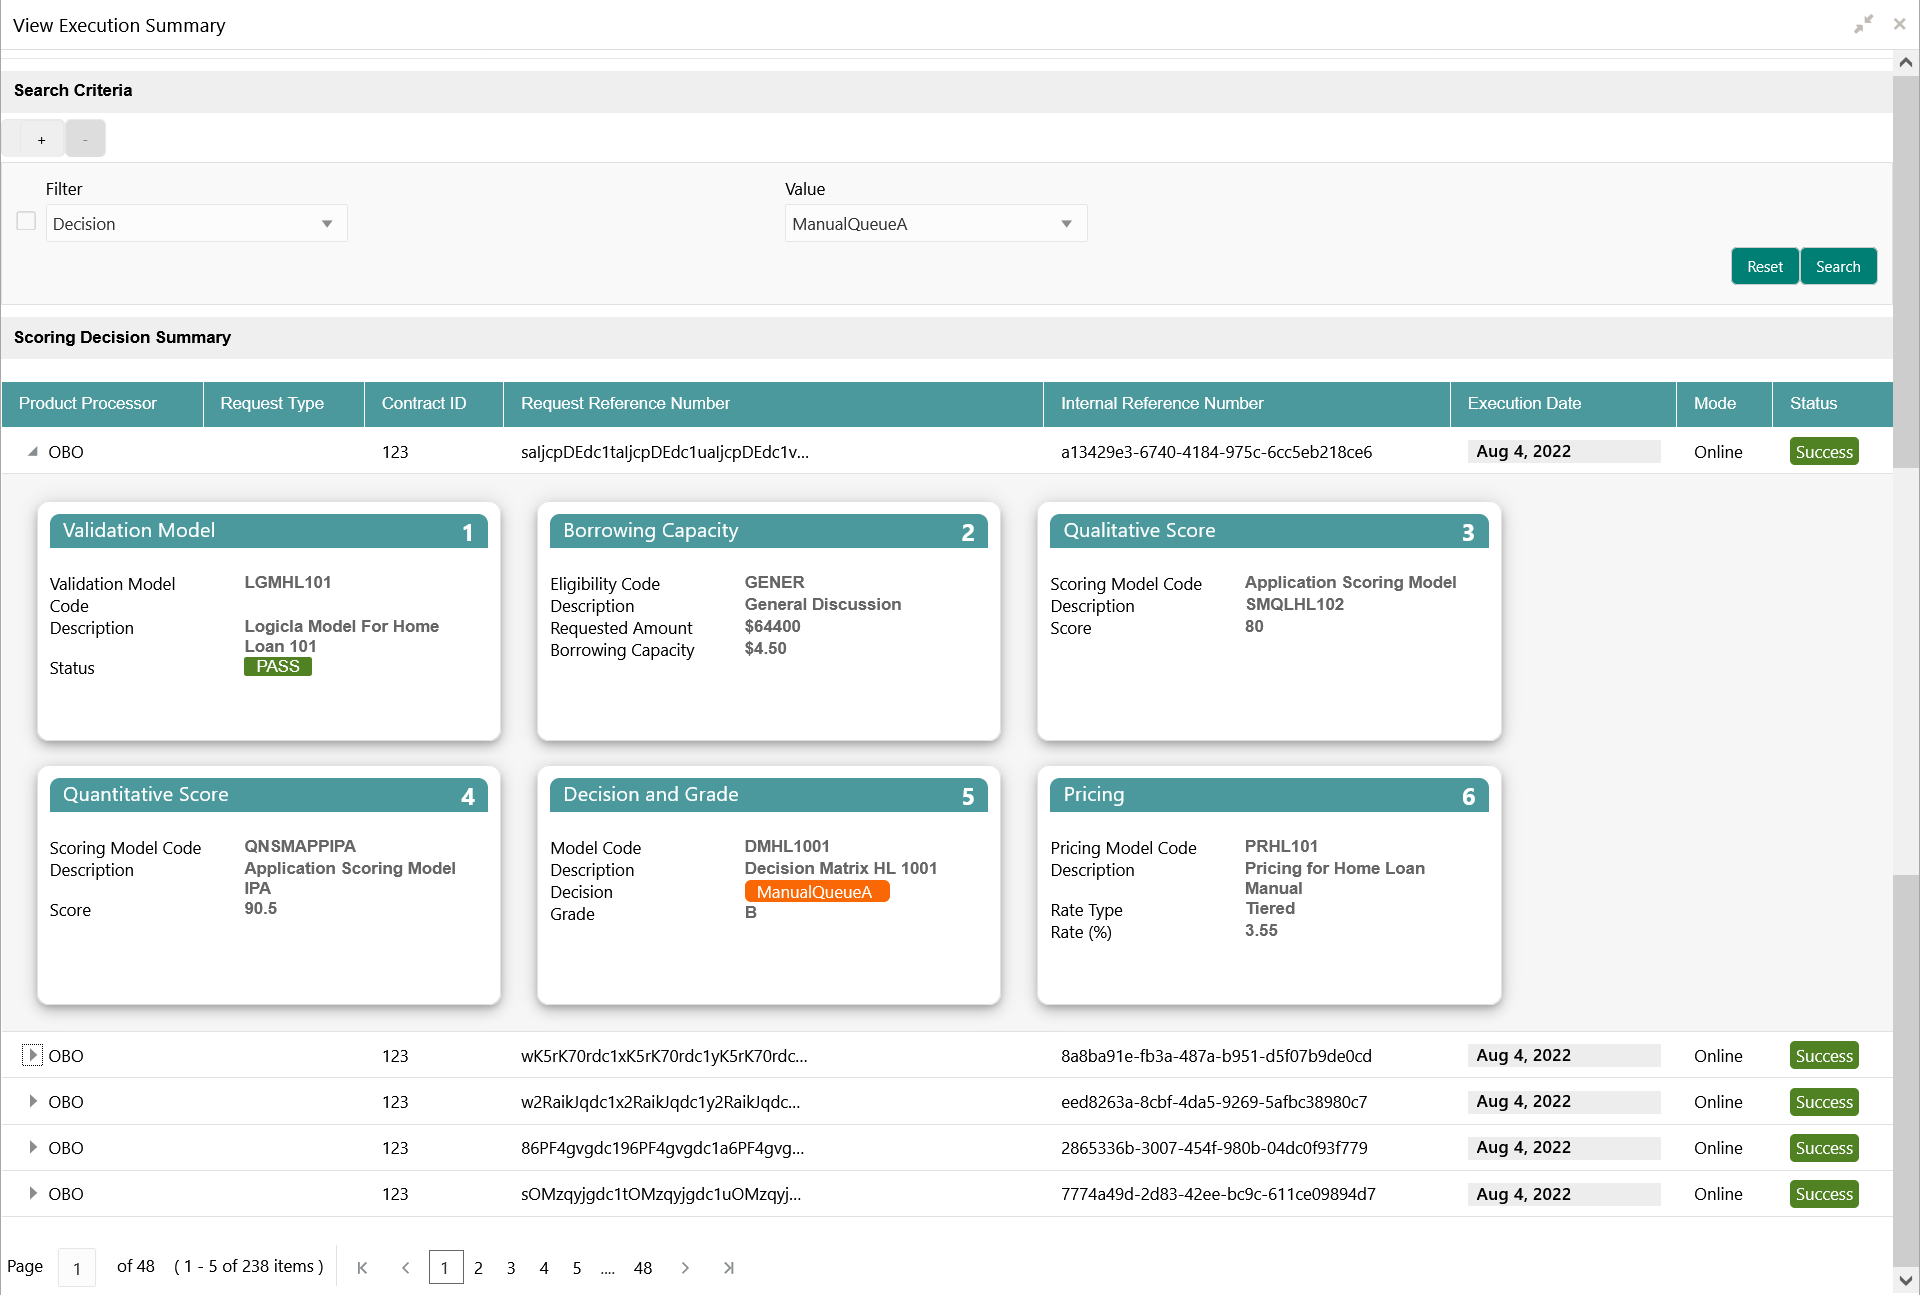Jump to the last page icon
The width and height of the screenshot is (1920, 1295).
coord(729,1268)
